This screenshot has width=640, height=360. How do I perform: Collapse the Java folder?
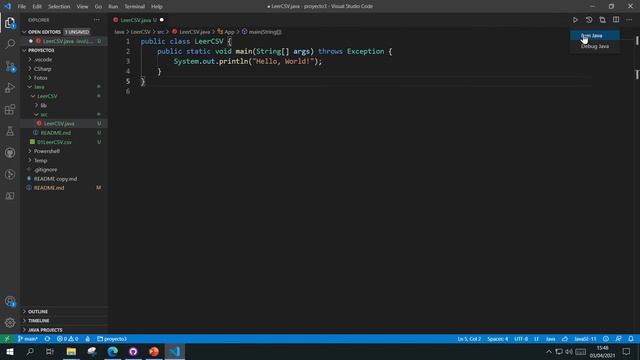tap(39, 87)
